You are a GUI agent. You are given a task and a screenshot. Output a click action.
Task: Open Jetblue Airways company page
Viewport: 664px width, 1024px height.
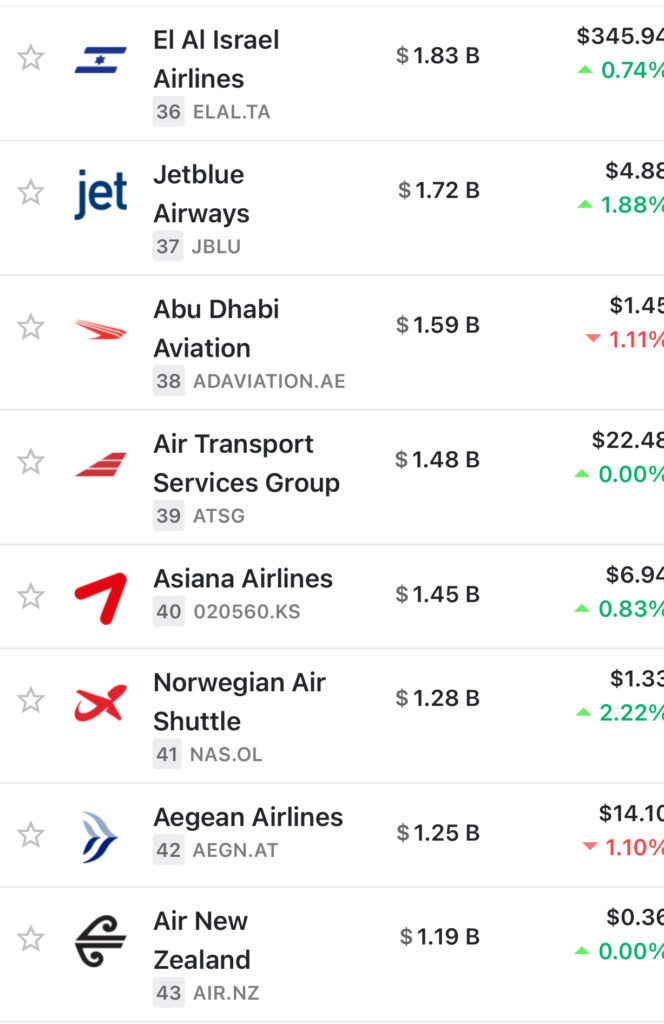click(x=201, y=194)
